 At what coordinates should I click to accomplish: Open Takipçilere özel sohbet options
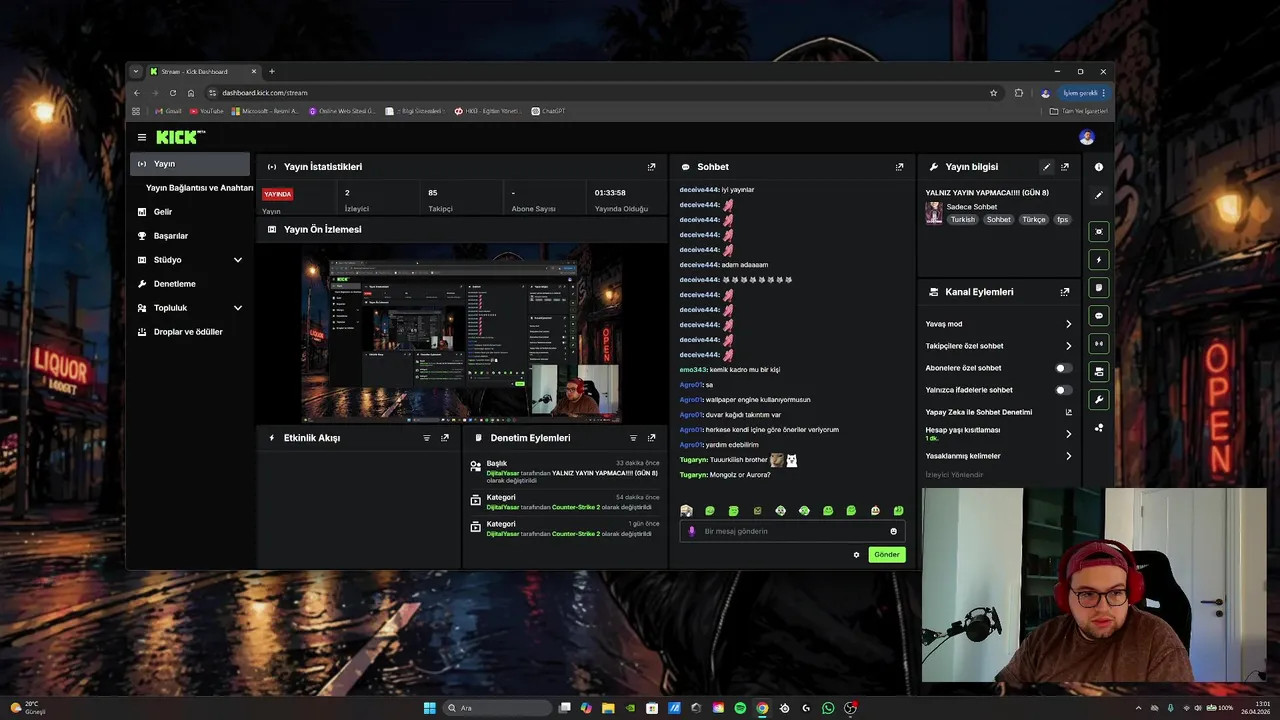[x=998, y=346]
